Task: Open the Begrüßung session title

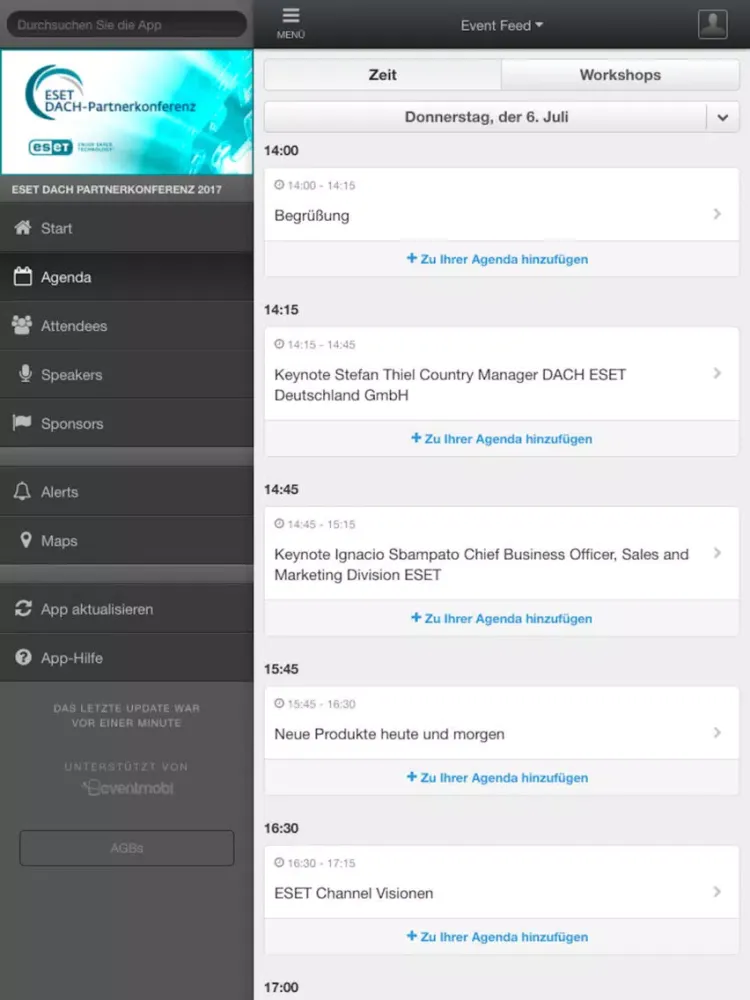Action: [x=312, y=216]
